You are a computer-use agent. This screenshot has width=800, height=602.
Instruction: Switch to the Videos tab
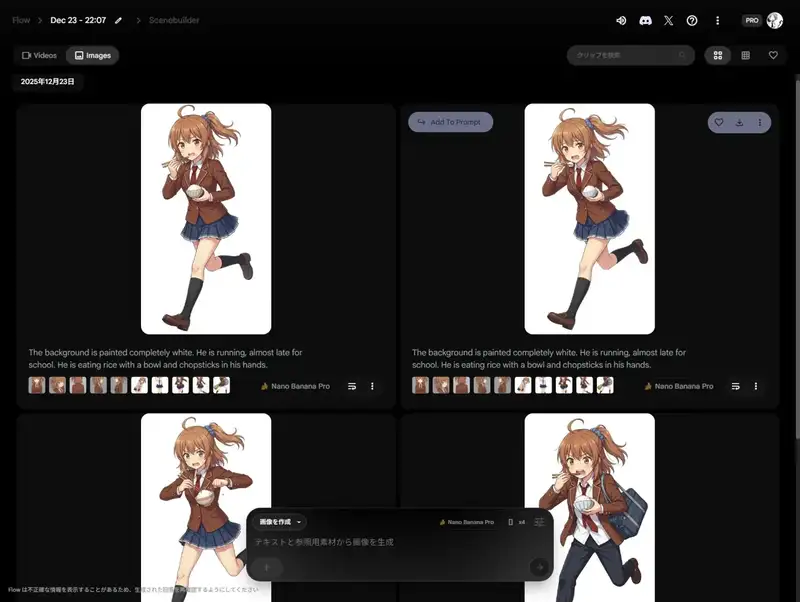pyautogui.click(x=40, y=56)
